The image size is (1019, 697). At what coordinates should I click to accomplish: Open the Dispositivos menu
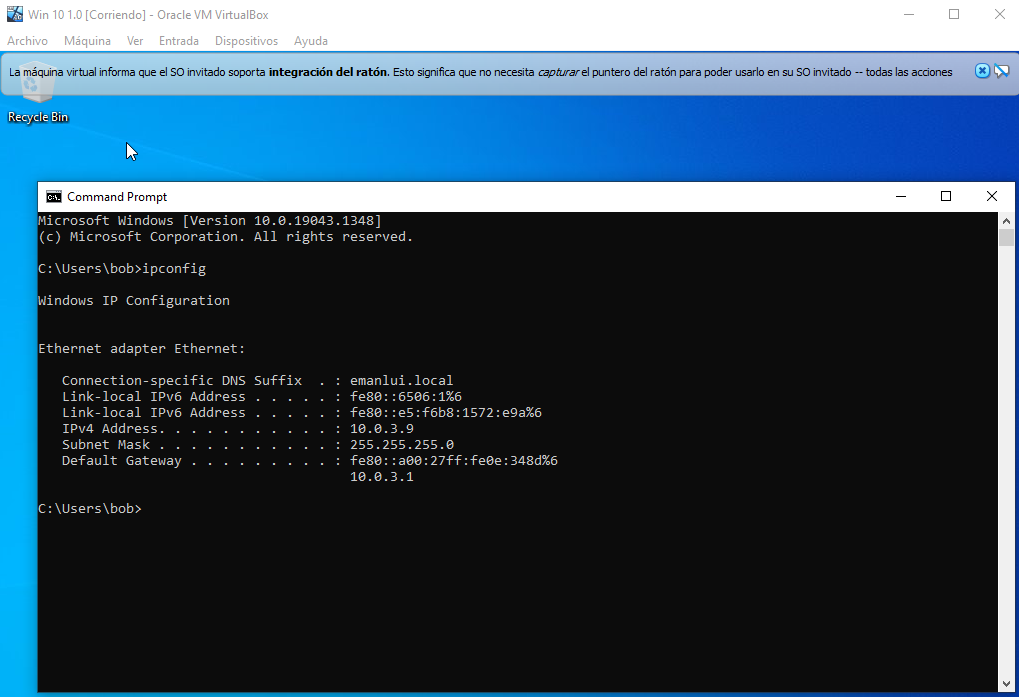pyautogui.click(x=246, y=41)
